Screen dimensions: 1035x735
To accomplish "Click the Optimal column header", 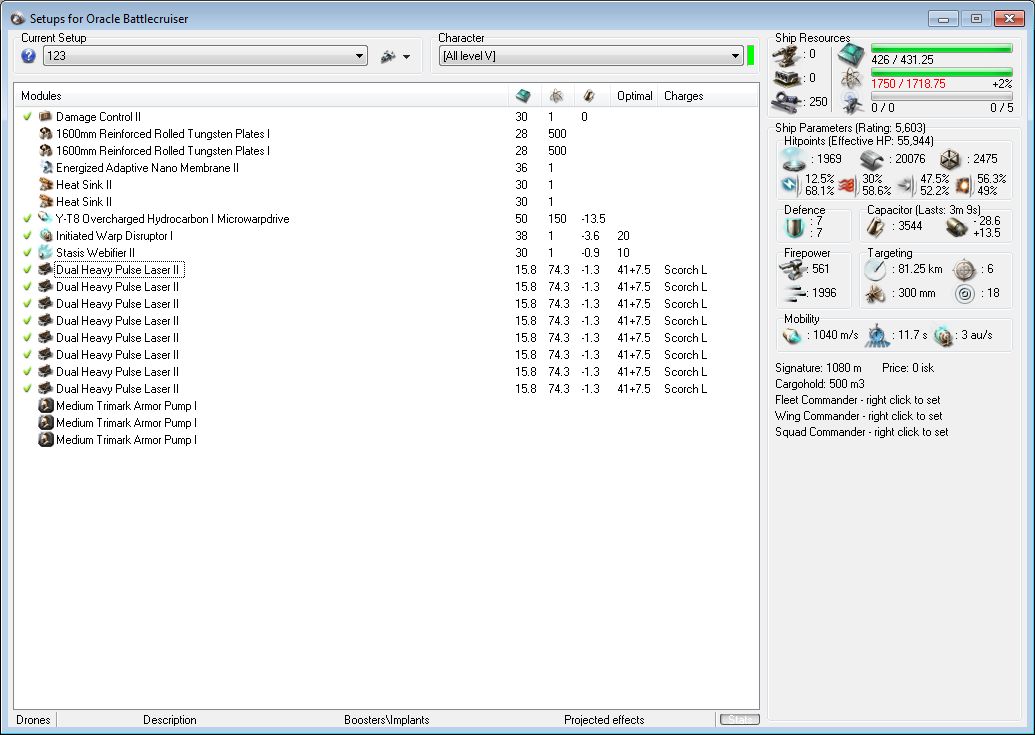I will point(634,96).
